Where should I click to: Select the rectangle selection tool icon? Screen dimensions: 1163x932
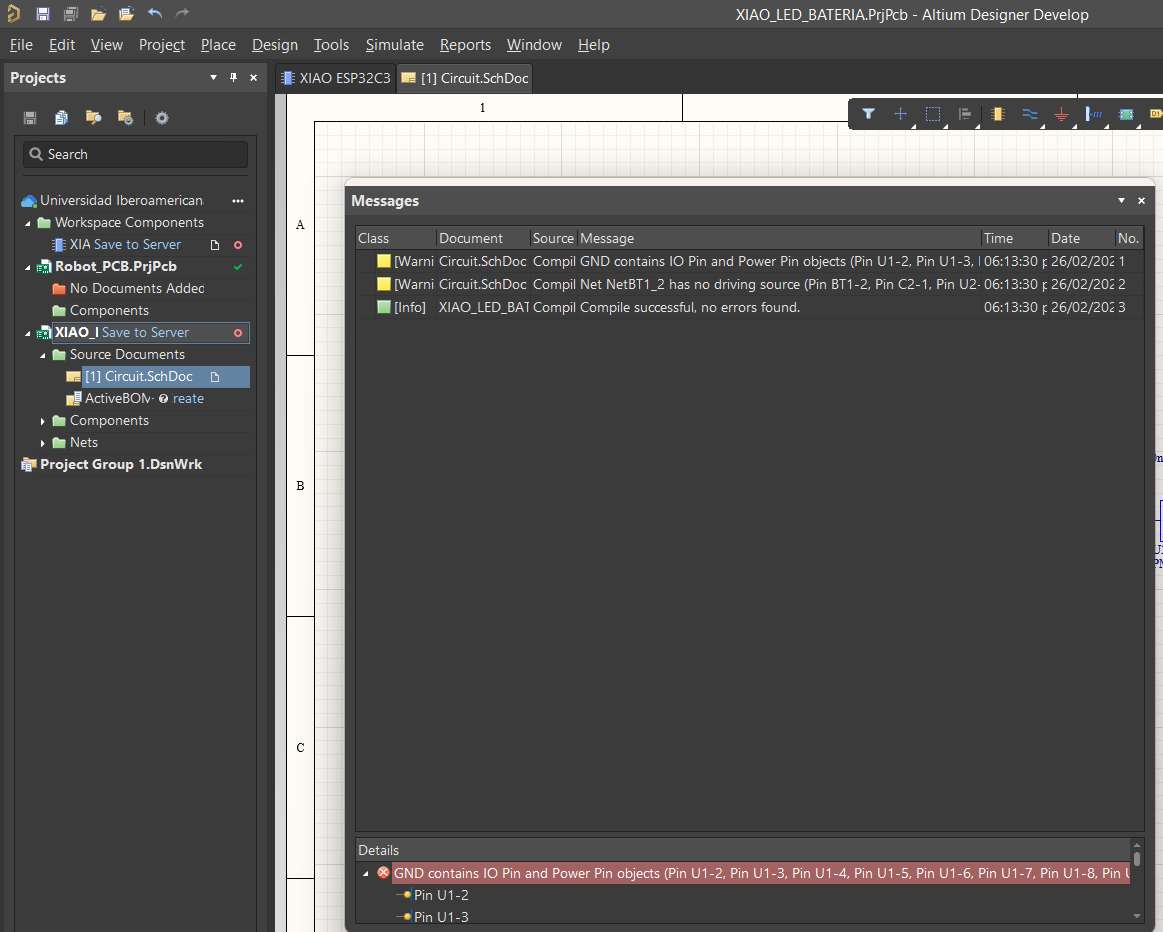(x=932, y=114)
